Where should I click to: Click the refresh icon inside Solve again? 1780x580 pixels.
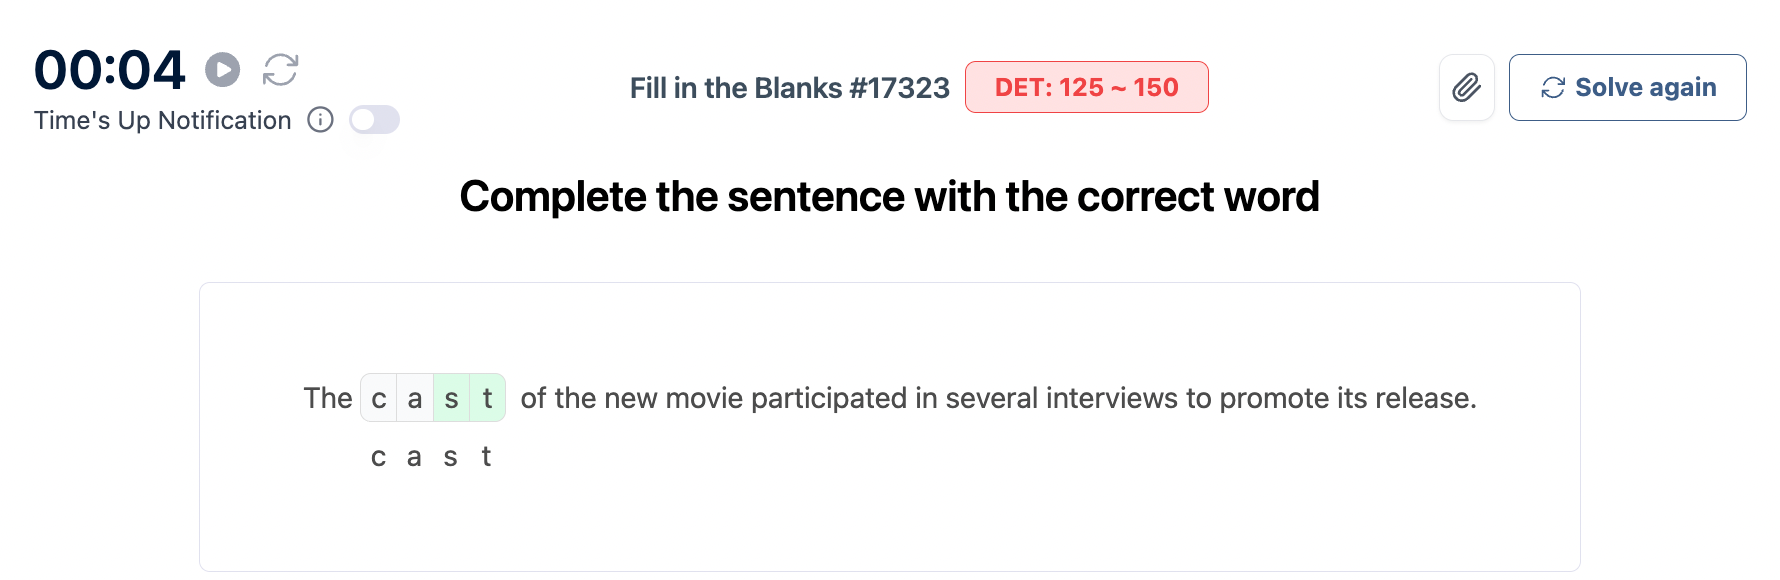click(1552, 88)
